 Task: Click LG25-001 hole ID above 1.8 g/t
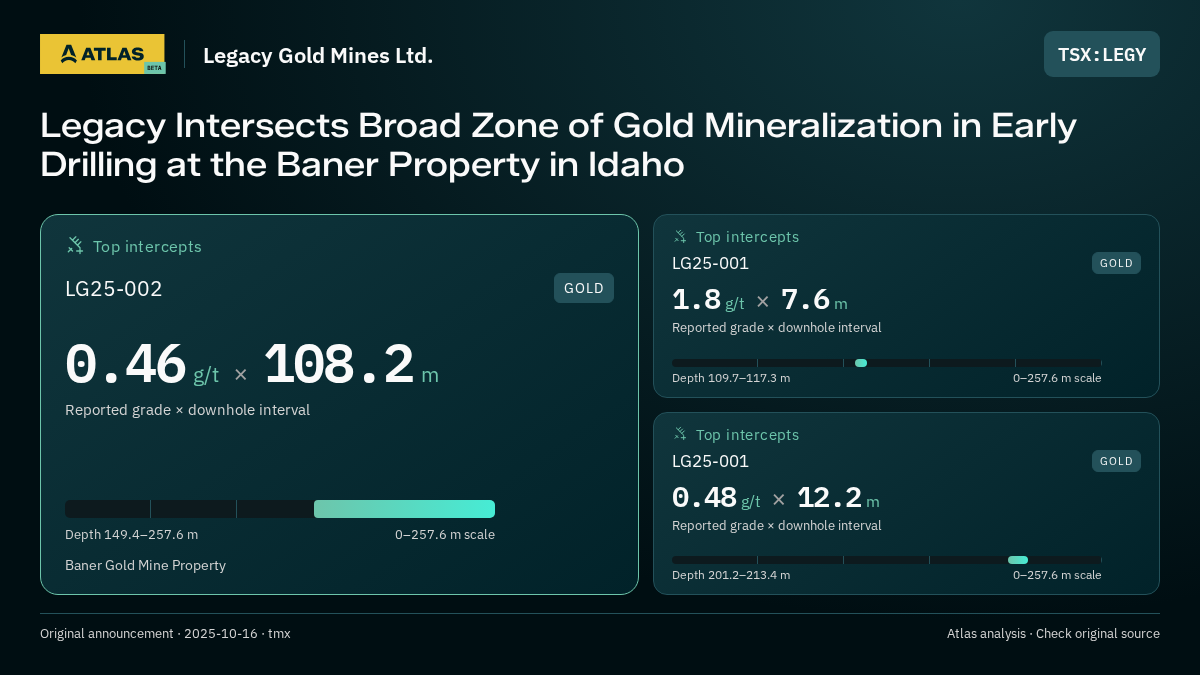click(710, 263)
